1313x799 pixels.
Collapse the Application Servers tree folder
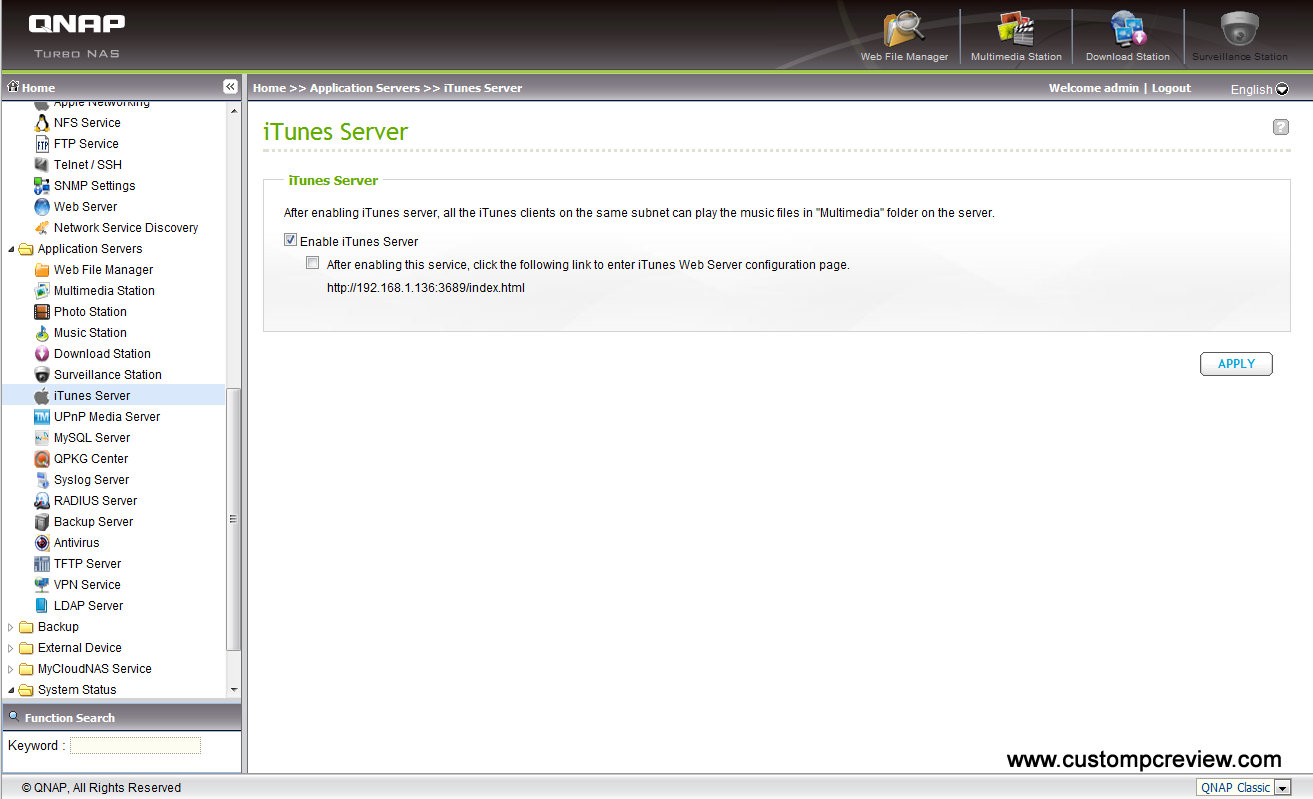[11, 249]
